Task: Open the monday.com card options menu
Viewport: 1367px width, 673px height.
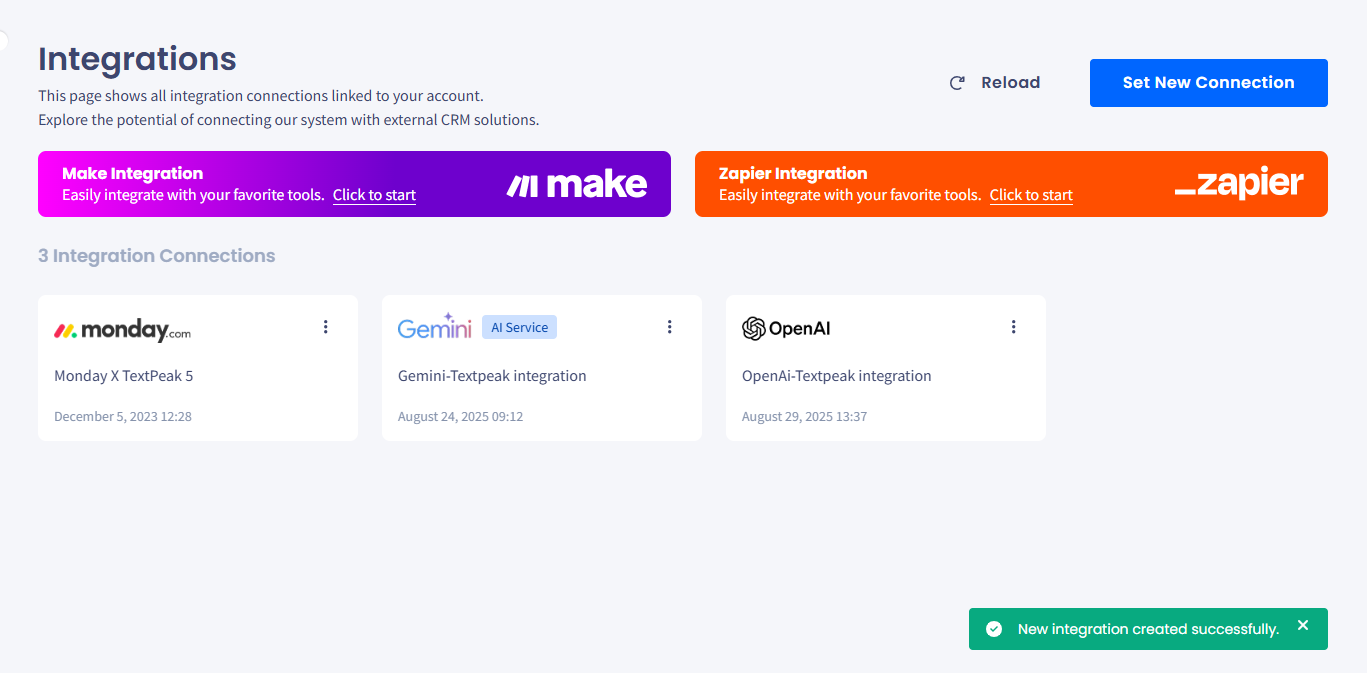Action: [x=326, y=327]
